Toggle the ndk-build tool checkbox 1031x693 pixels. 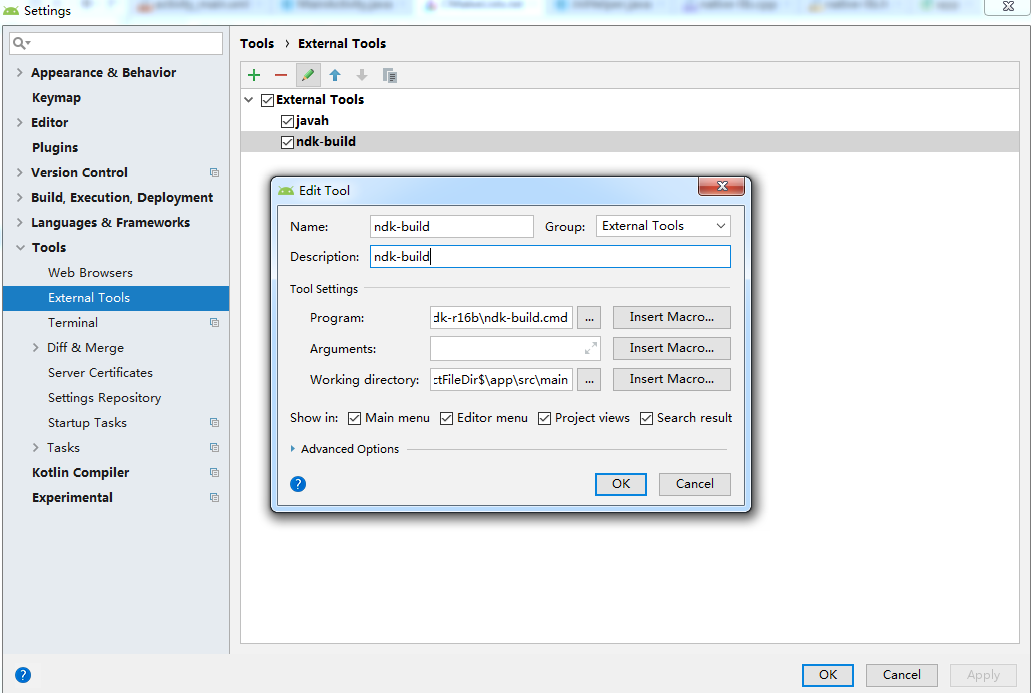[287, 142]
